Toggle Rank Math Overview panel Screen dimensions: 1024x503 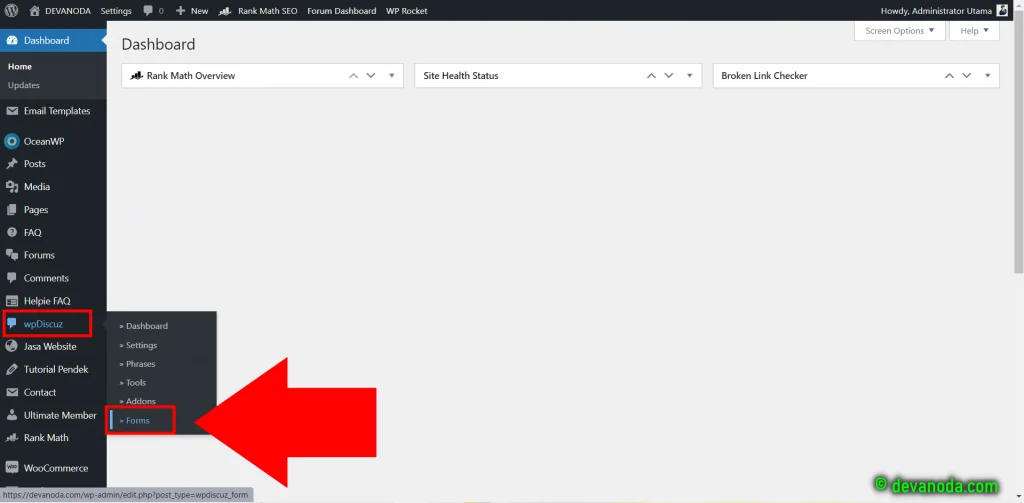pos(392,76)
